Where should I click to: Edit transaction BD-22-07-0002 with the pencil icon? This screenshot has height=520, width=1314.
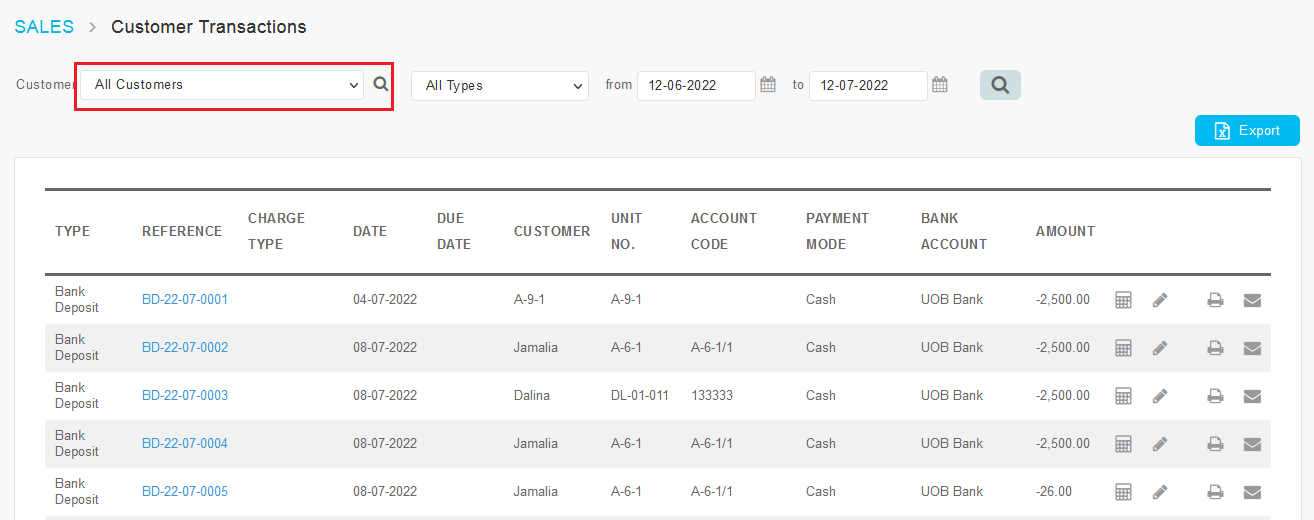tap(1160, 348)
